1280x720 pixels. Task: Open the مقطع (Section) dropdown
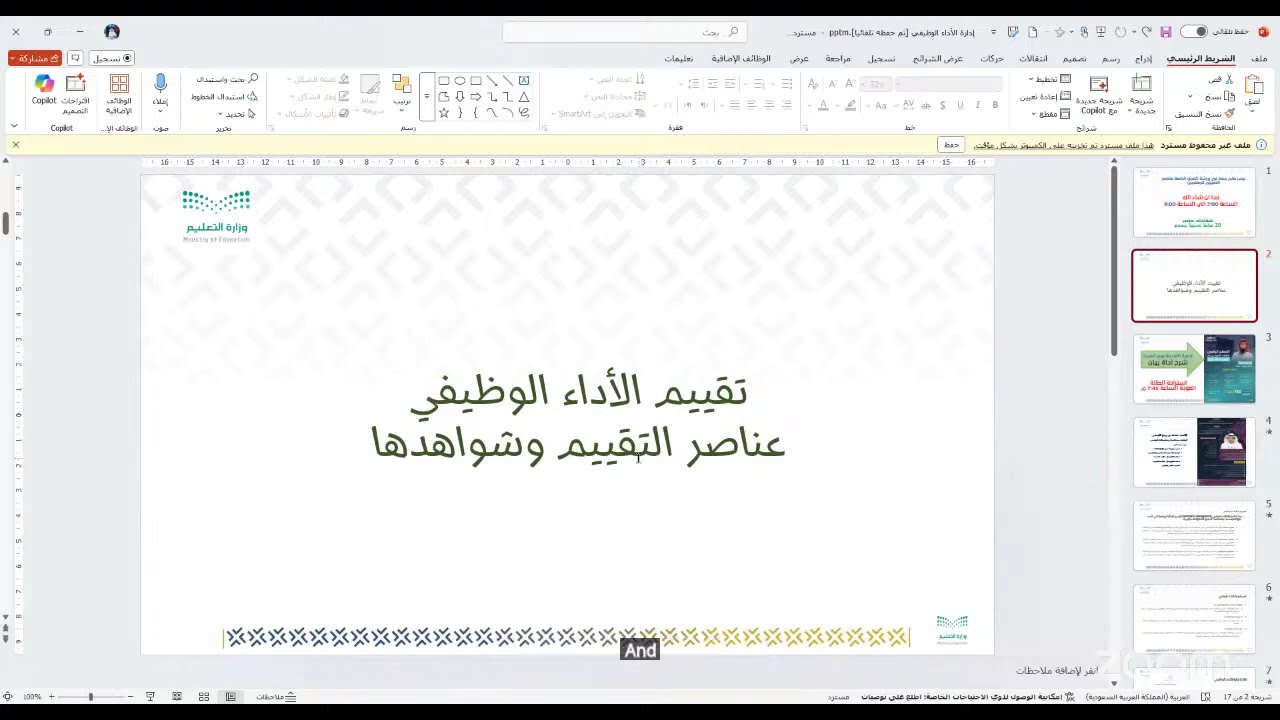1053,114
